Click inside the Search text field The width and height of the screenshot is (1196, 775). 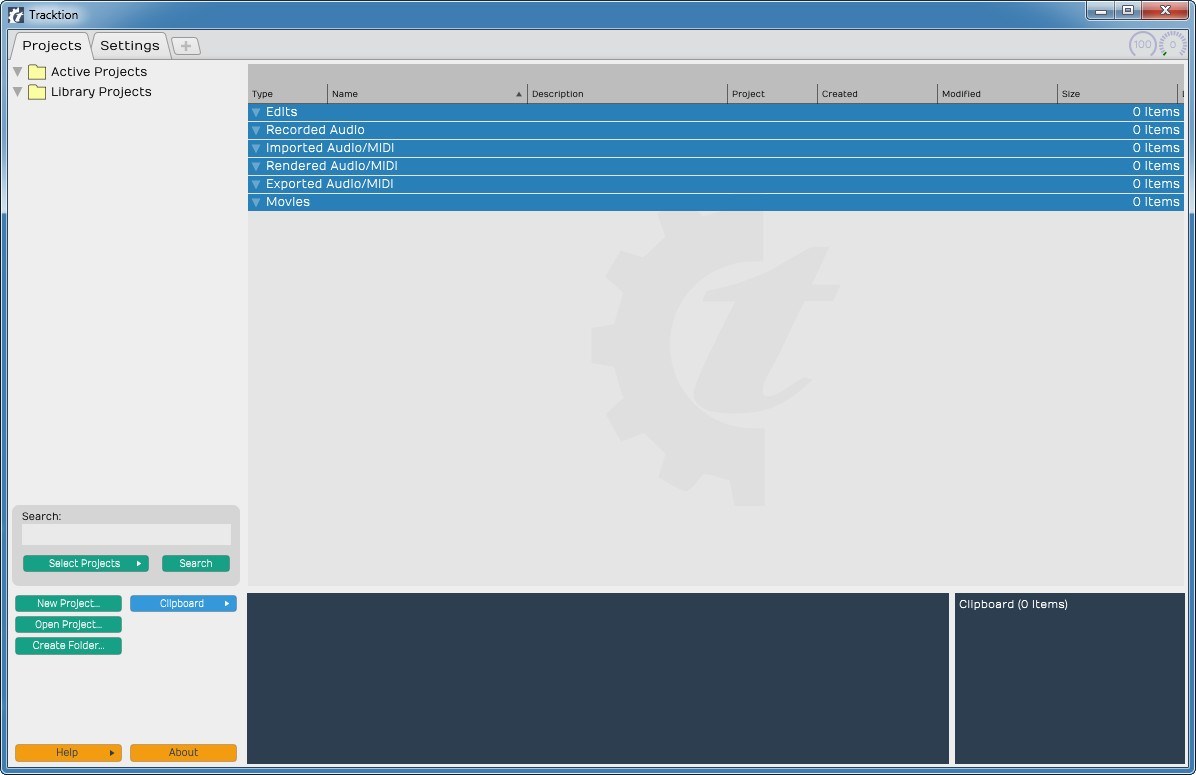(126, 534)
